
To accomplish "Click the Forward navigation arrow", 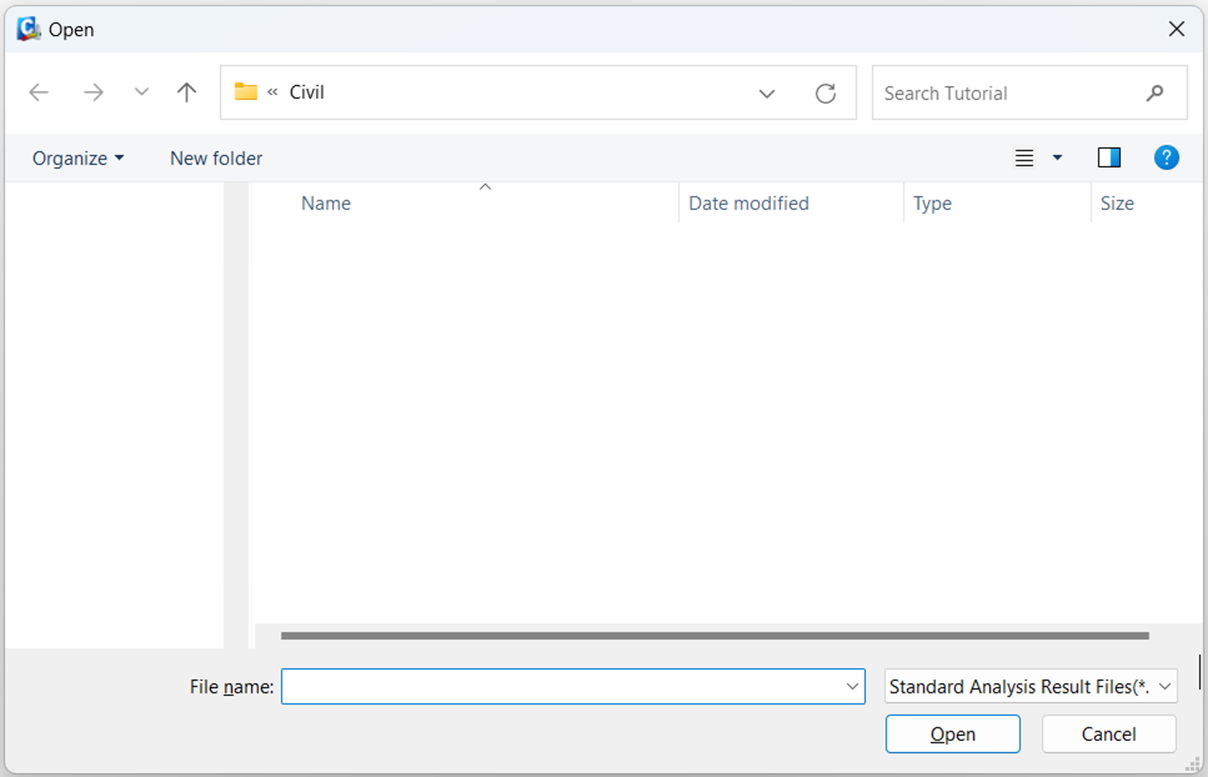I will [x=93, y=92].
